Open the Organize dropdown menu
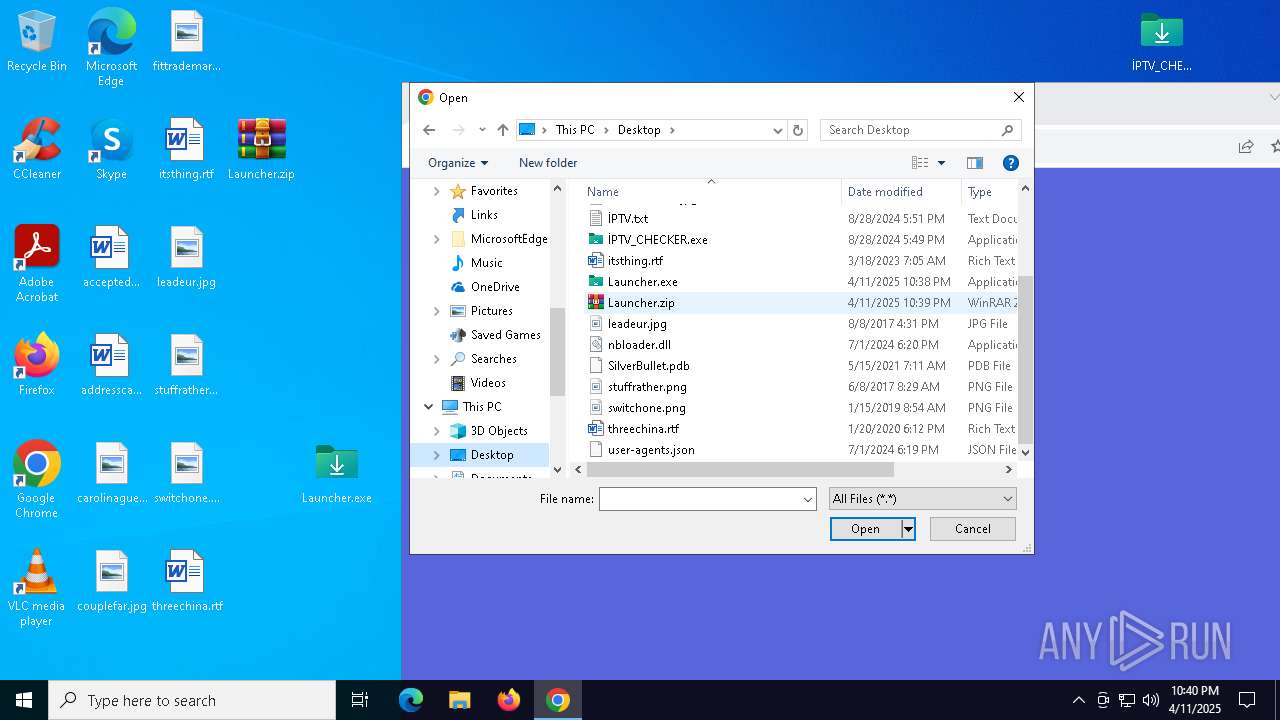The width and height of the screenshot is (1280, 720). [458, 163]
